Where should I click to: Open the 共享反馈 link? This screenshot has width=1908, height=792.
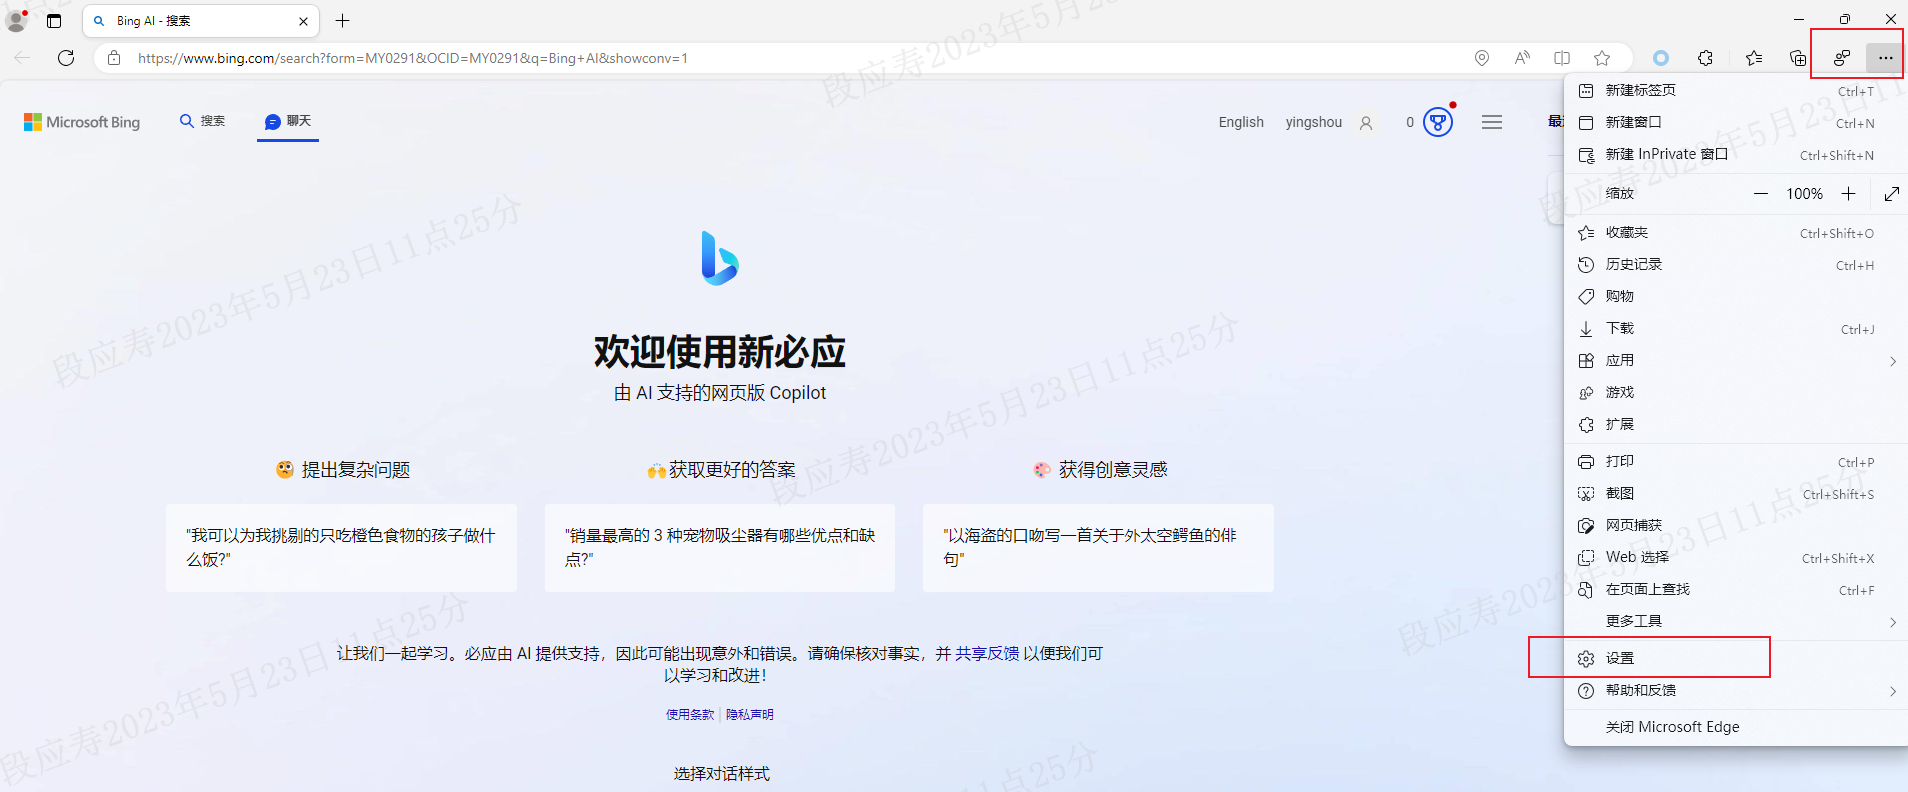(987, 653)
